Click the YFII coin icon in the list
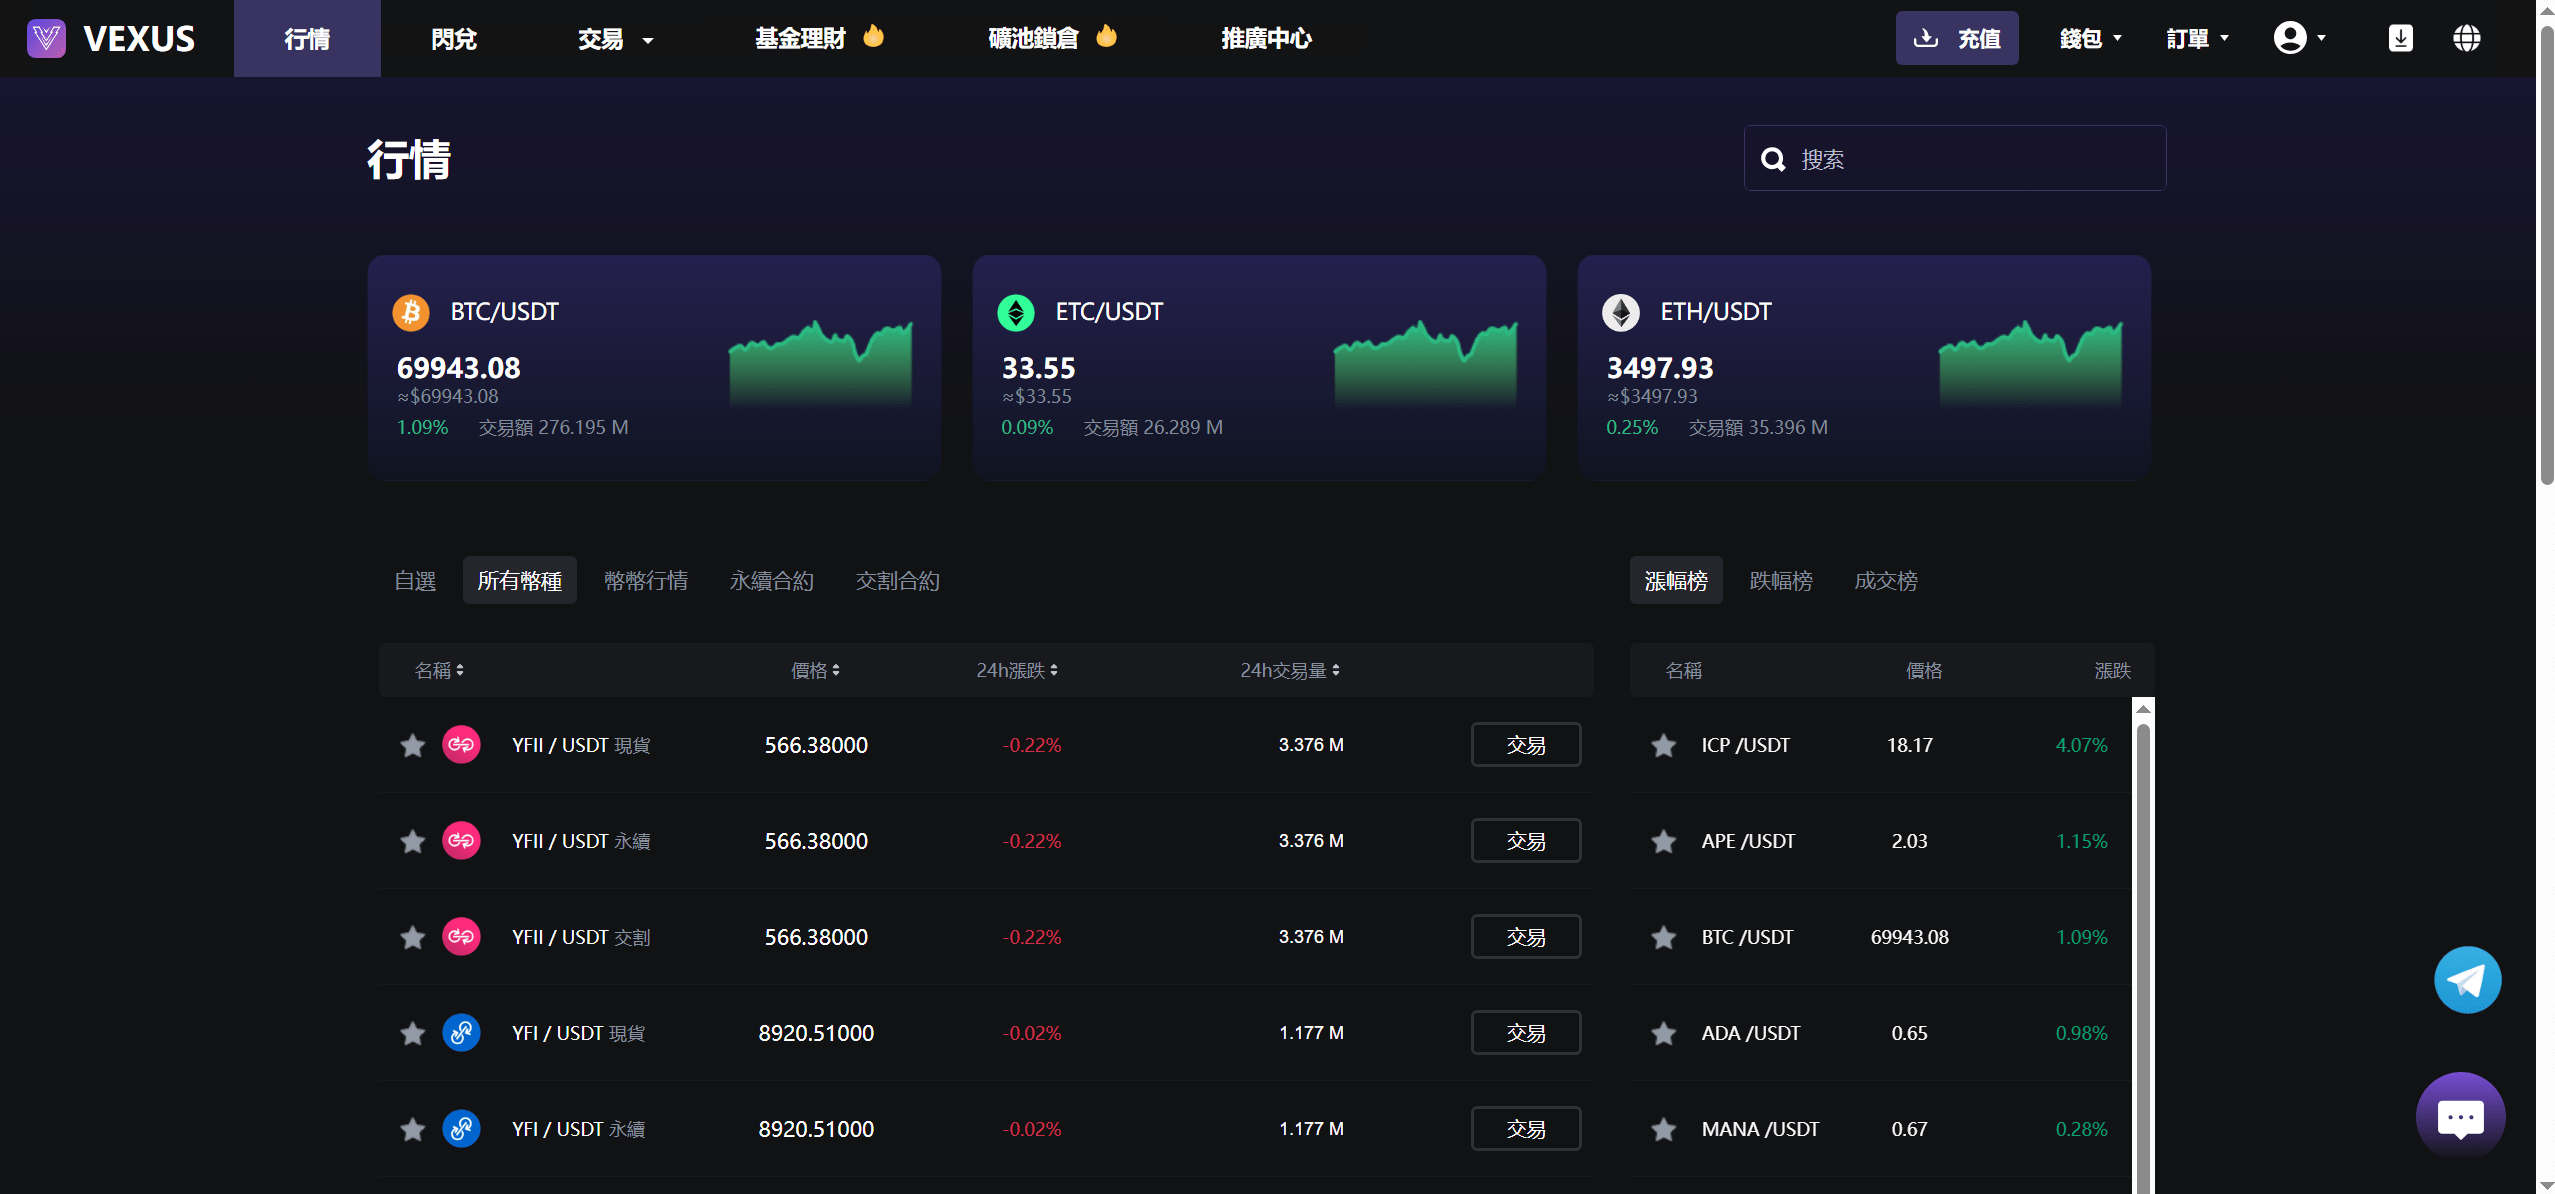The image size is (2555, 1194). click(x=461, y=744)
